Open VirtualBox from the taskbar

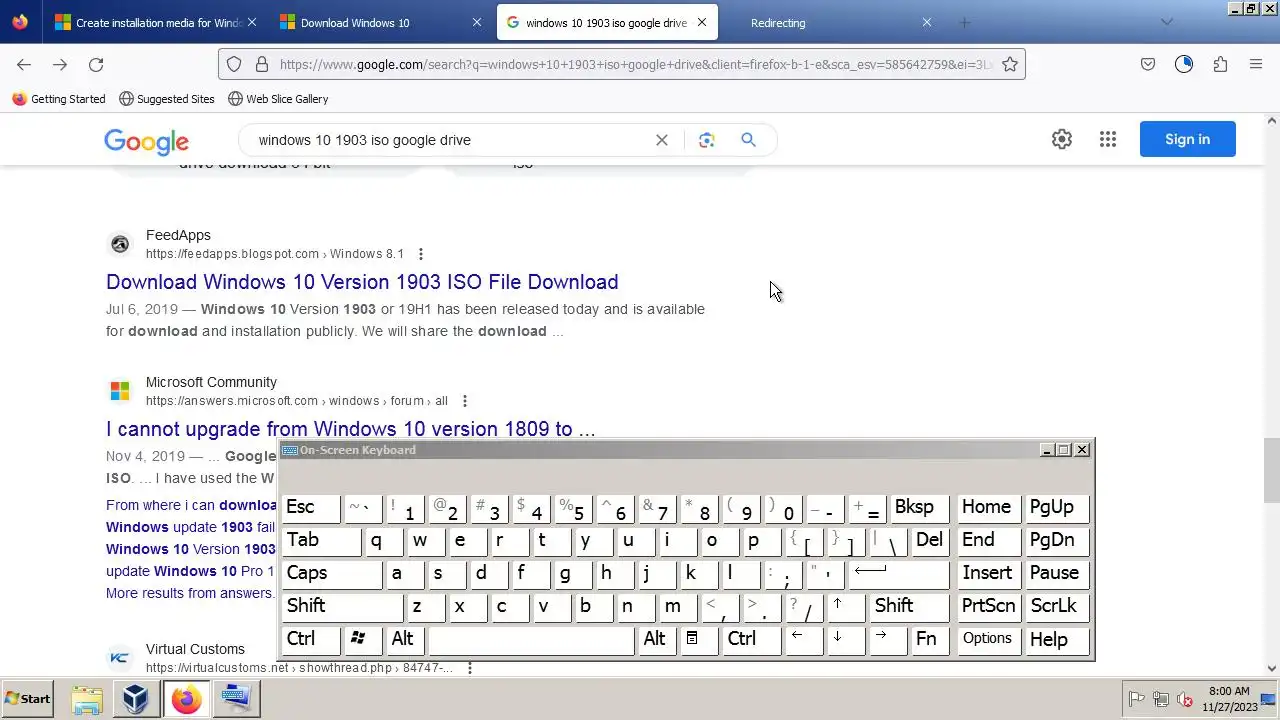[136, 699]
